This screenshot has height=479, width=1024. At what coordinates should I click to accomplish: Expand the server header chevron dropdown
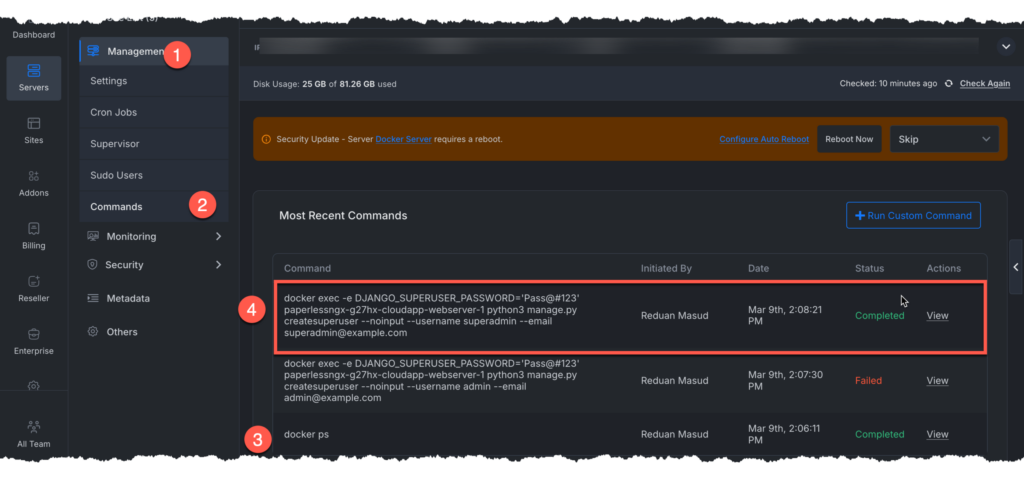[1004, 46]
